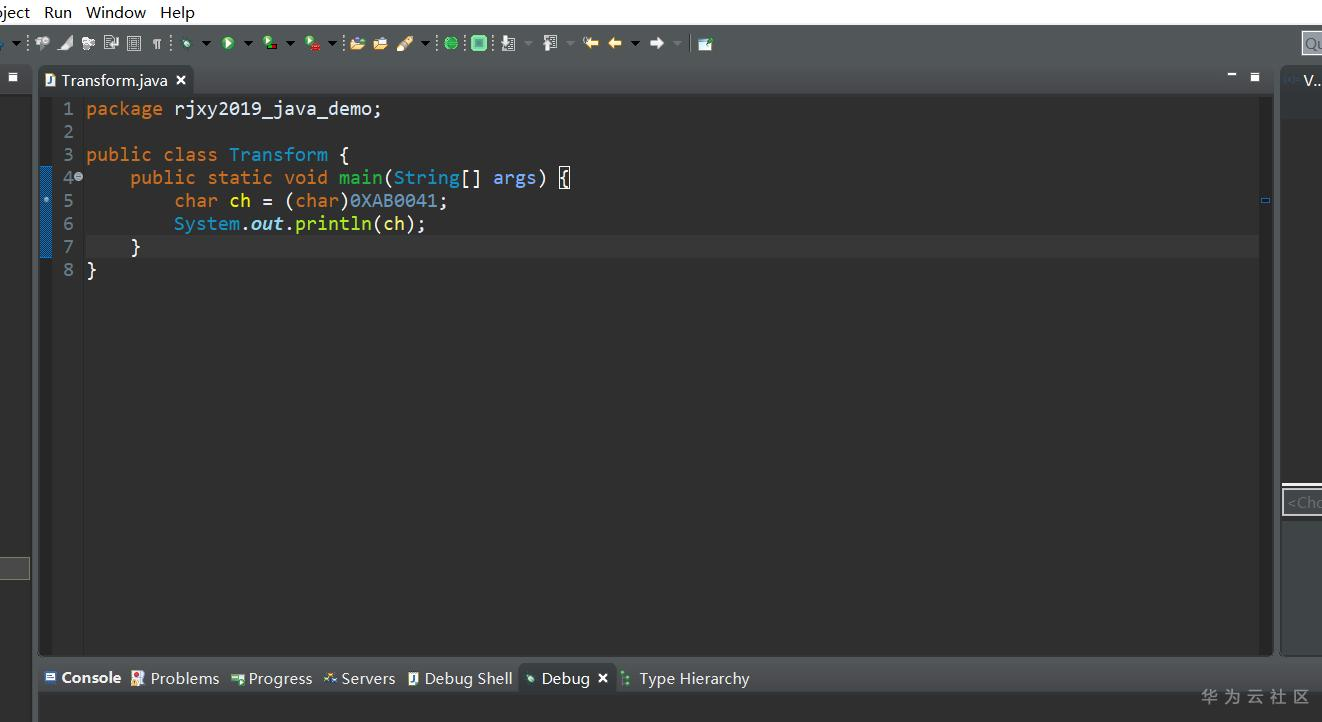This screenshot has width=1322, height=722.
Task: Click the torch-shaped Search toolbar icon
Action: (405, 43)
